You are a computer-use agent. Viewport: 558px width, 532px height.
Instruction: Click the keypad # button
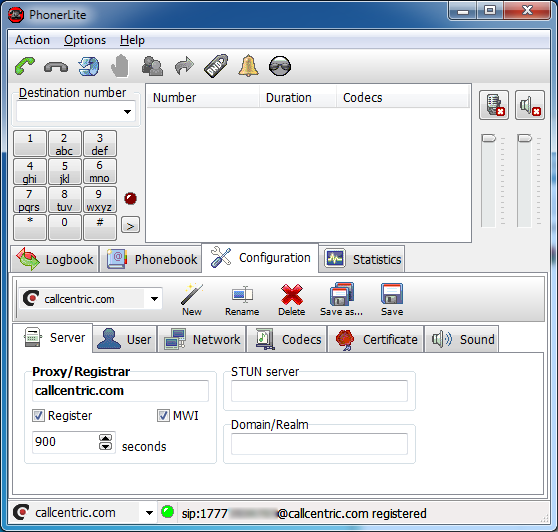(x=100, y=227)
